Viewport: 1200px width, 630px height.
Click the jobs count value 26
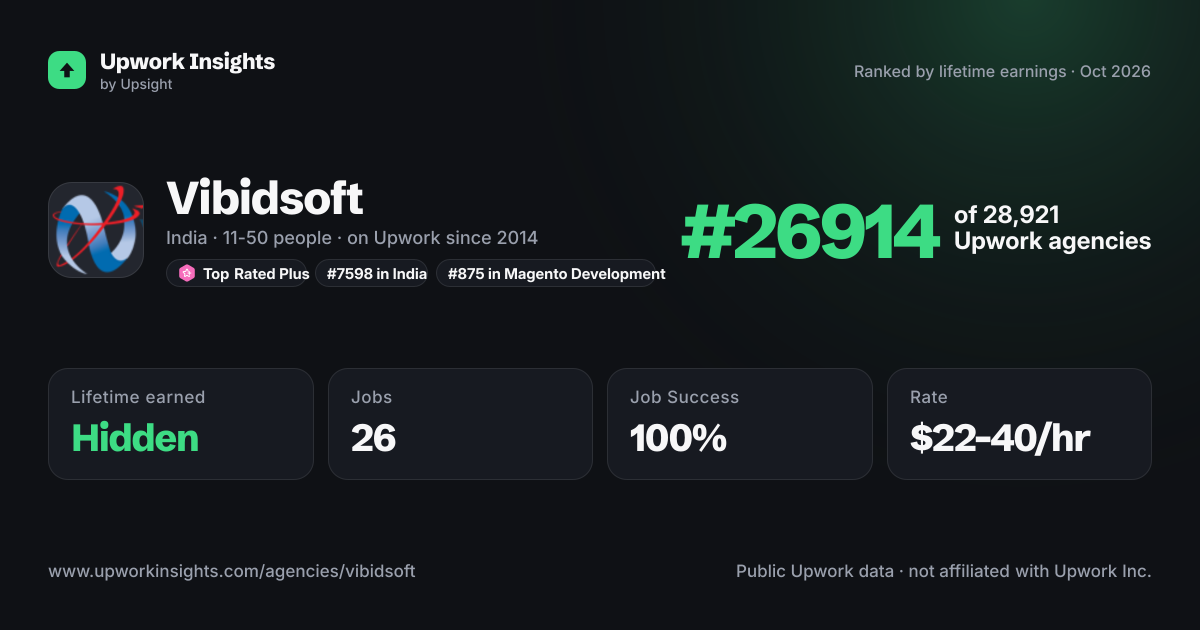click(373, 438)
